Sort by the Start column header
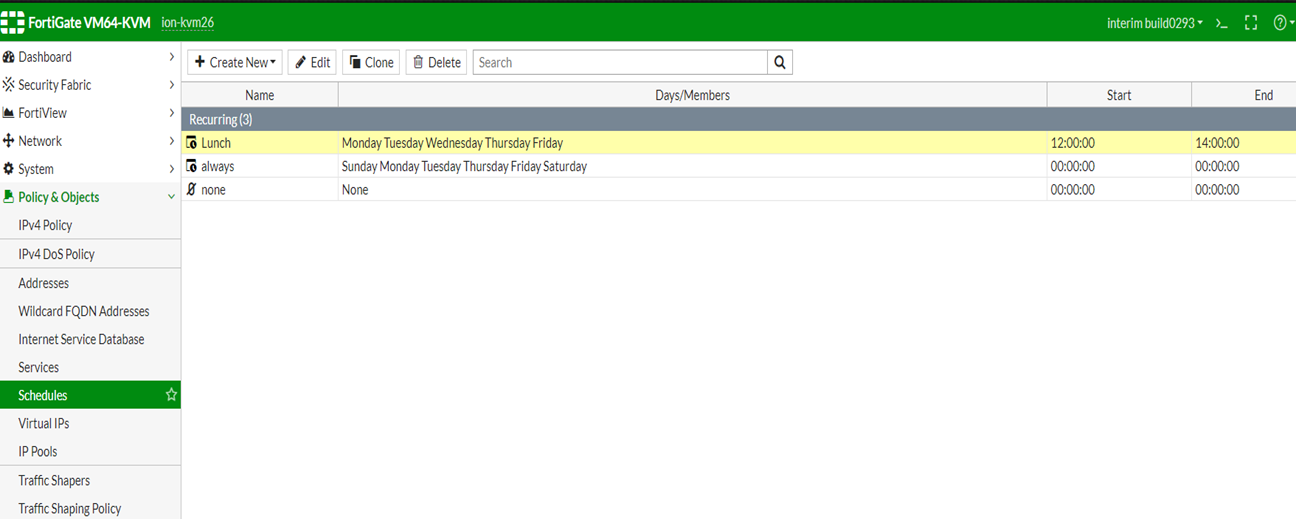The image size is (1296, 519). [x=1119, y=95]
